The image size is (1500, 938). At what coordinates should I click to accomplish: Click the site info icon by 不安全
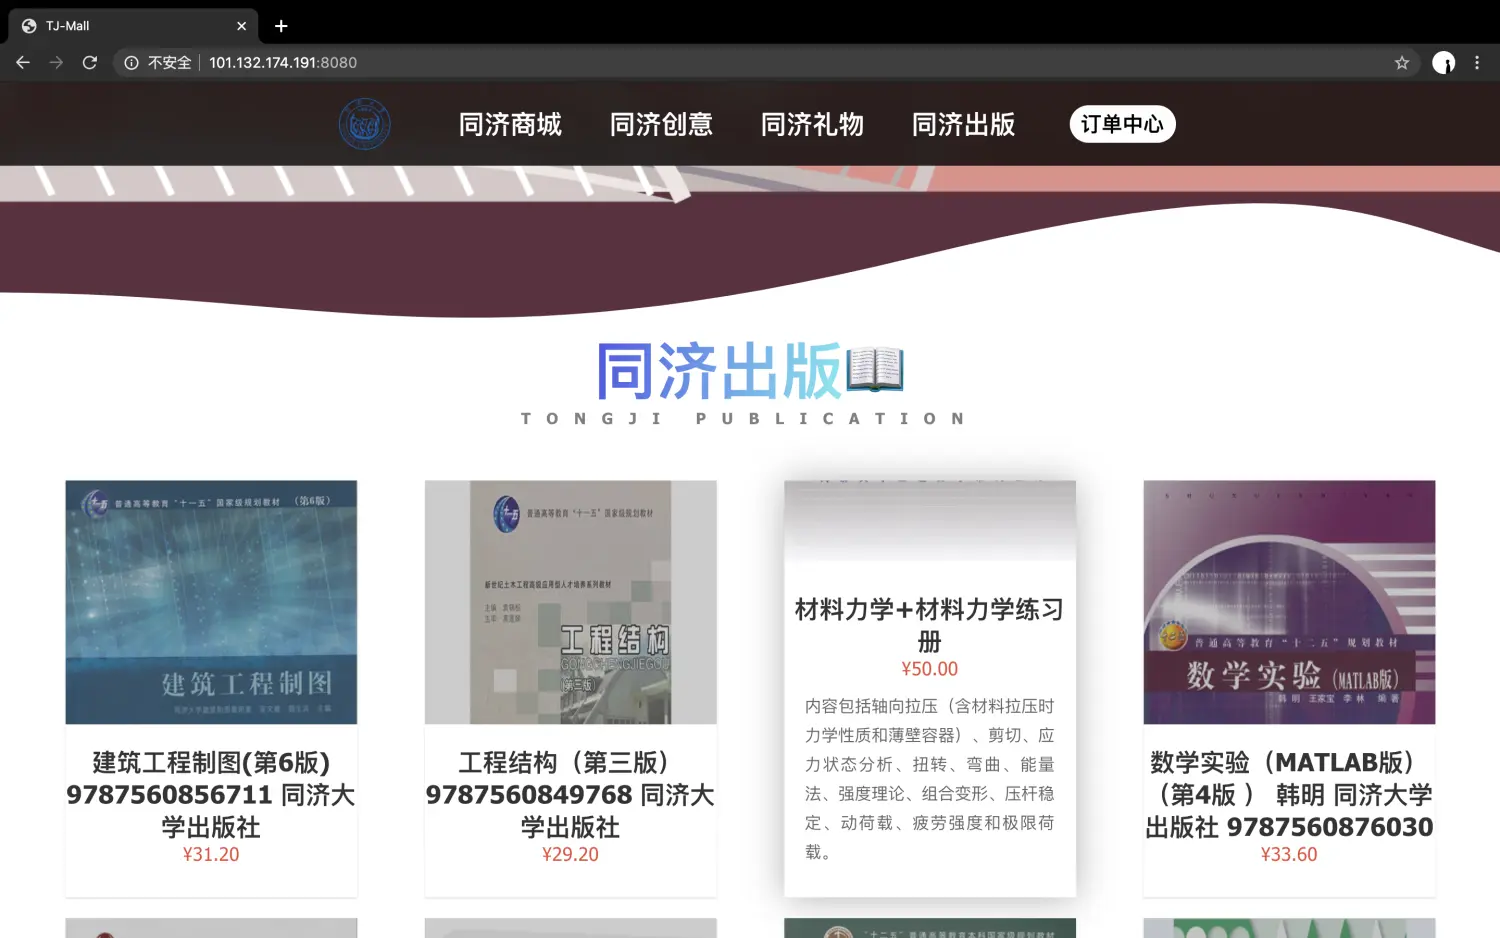(x=131, y=62)
